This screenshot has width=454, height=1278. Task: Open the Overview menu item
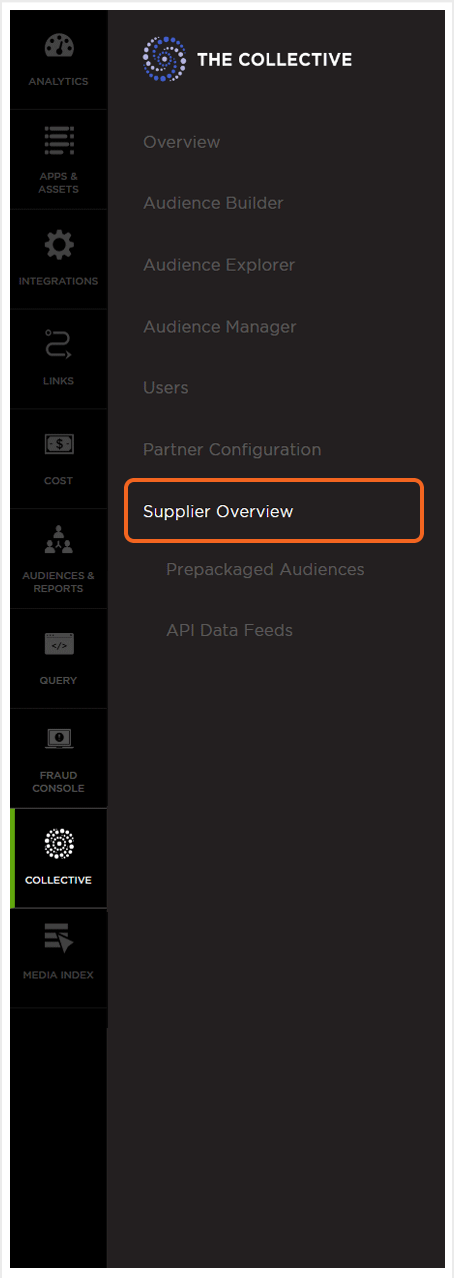181,142
